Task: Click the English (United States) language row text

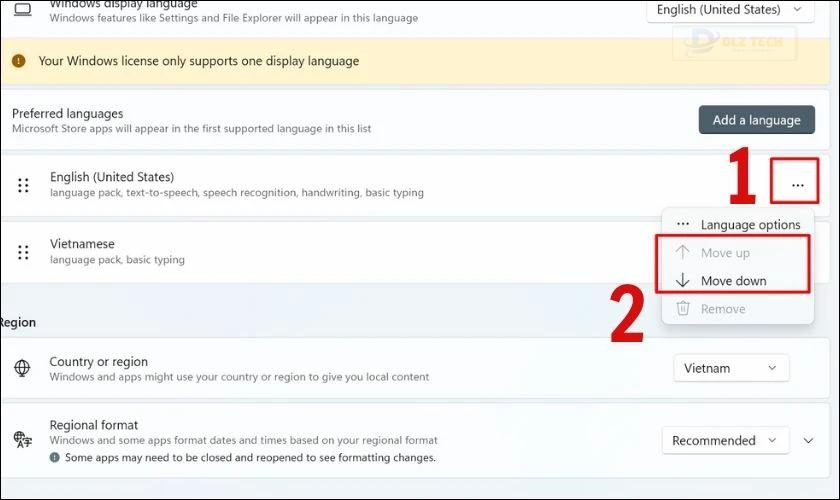Action: pyautogui.click(x=112, y=177)
